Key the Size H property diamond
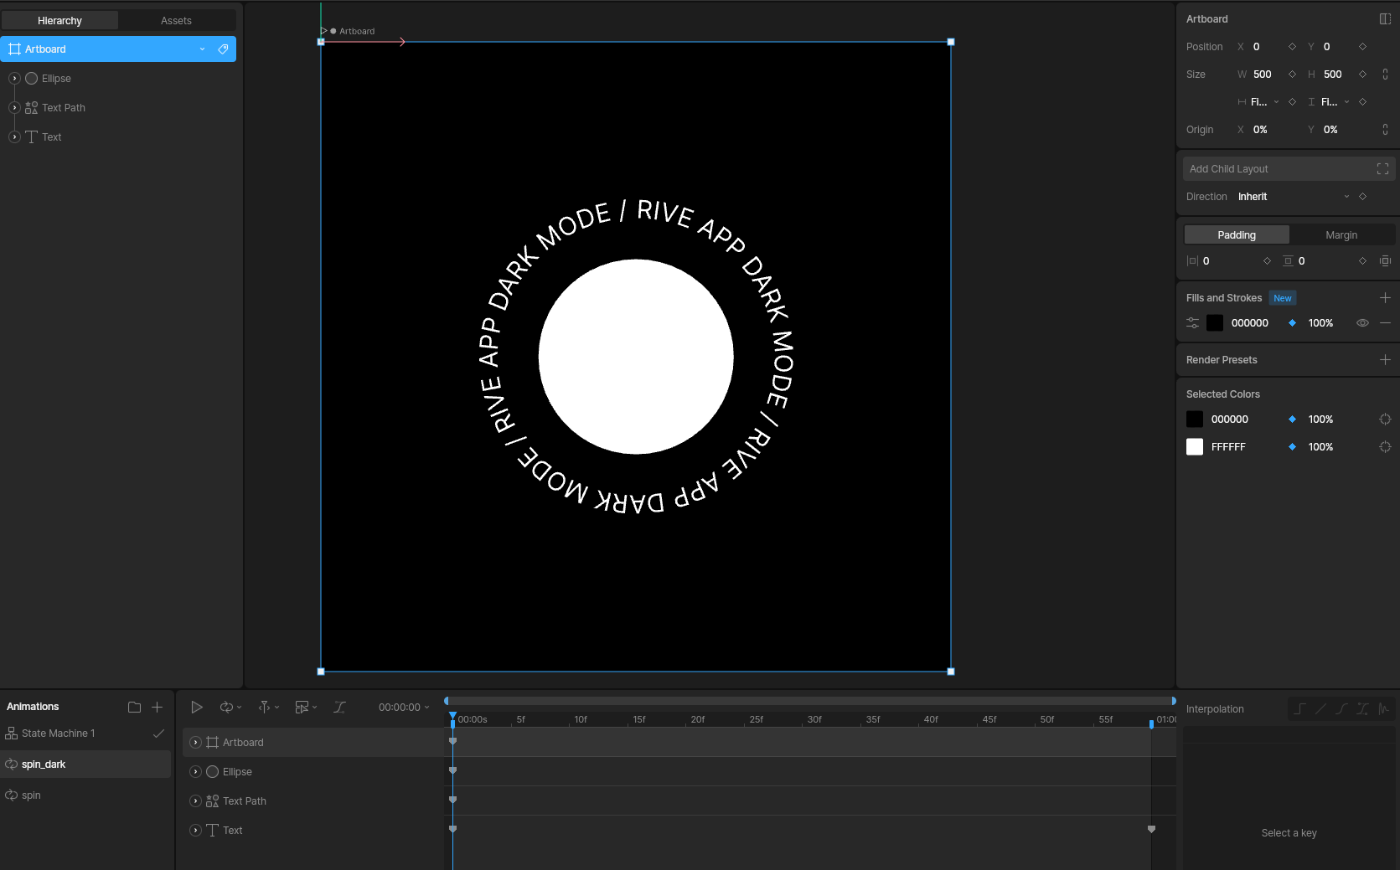The image size is (1400, 870). click(1362, 74)
